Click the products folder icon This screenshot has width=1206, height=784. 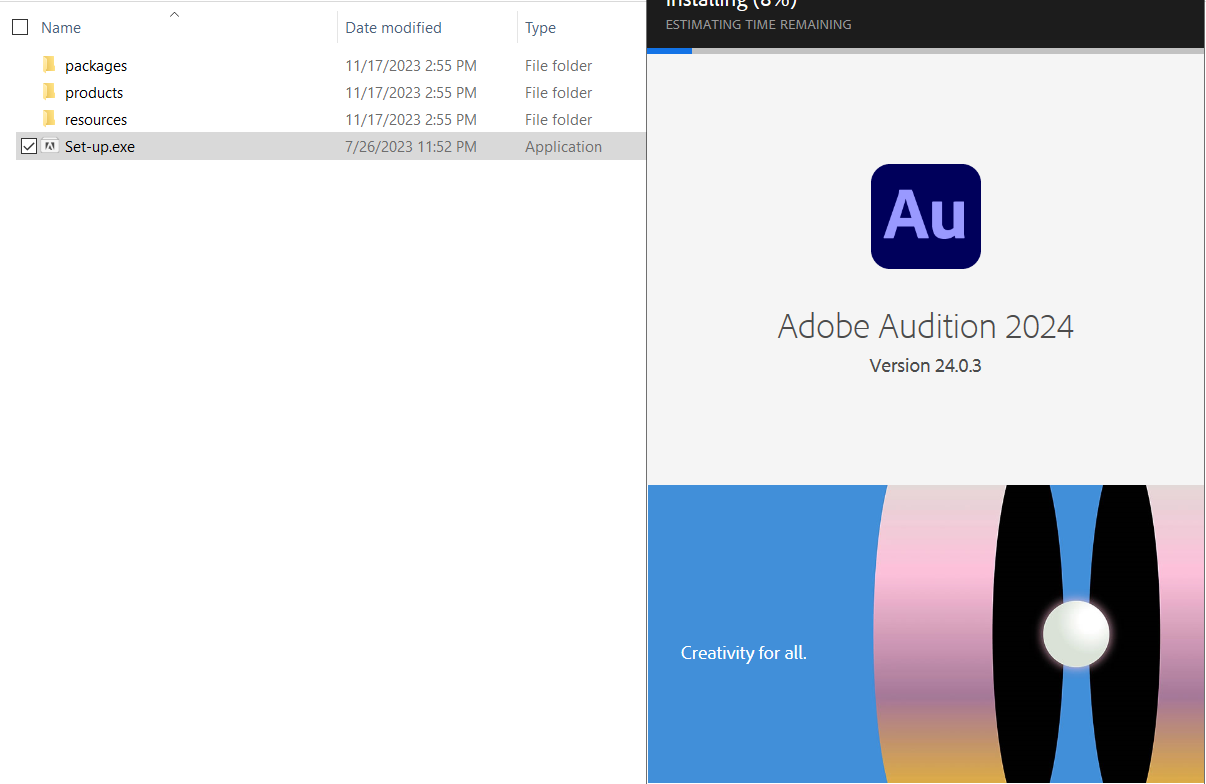[x=49, y=92]
